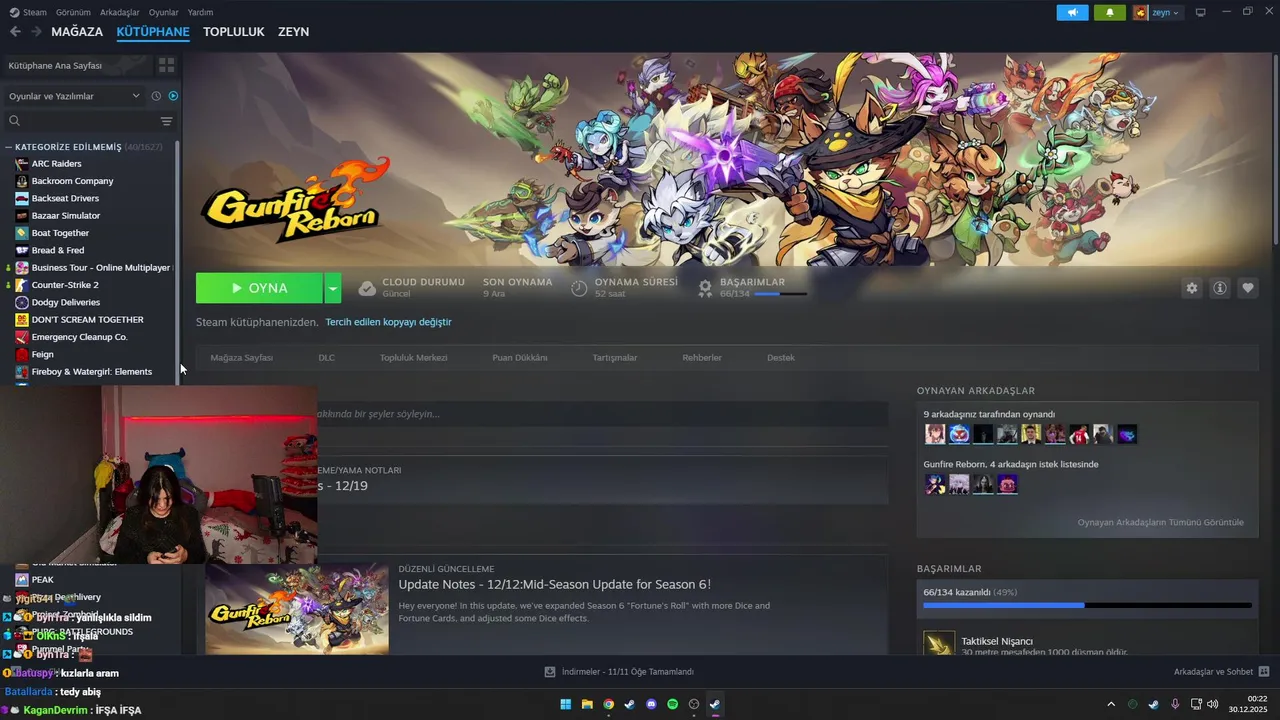The image size is (1280, 720).
Task: Click the OBS Studio taskbar icon
Action: point(693,704)
